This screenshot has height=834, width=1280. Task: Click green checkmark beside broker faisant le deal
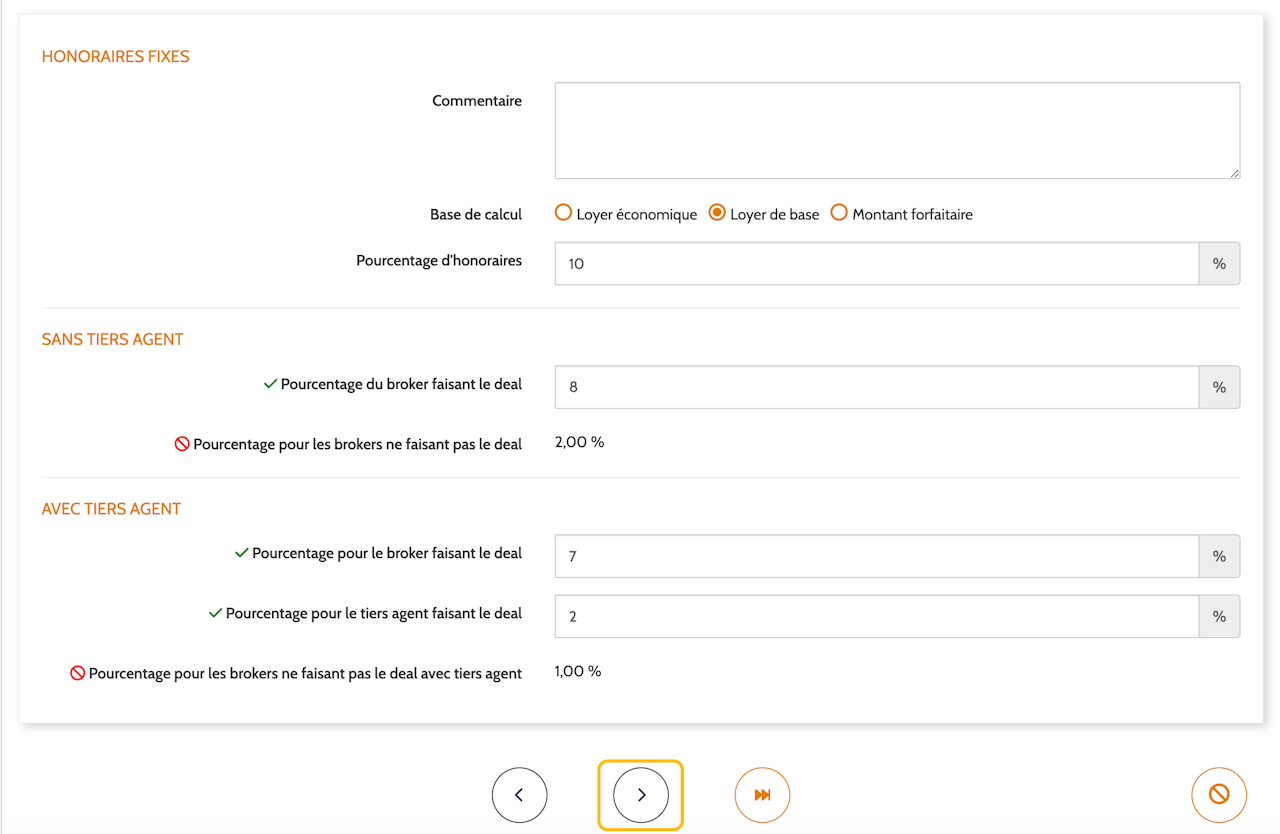pyautogui.click(x=270, y=384)
